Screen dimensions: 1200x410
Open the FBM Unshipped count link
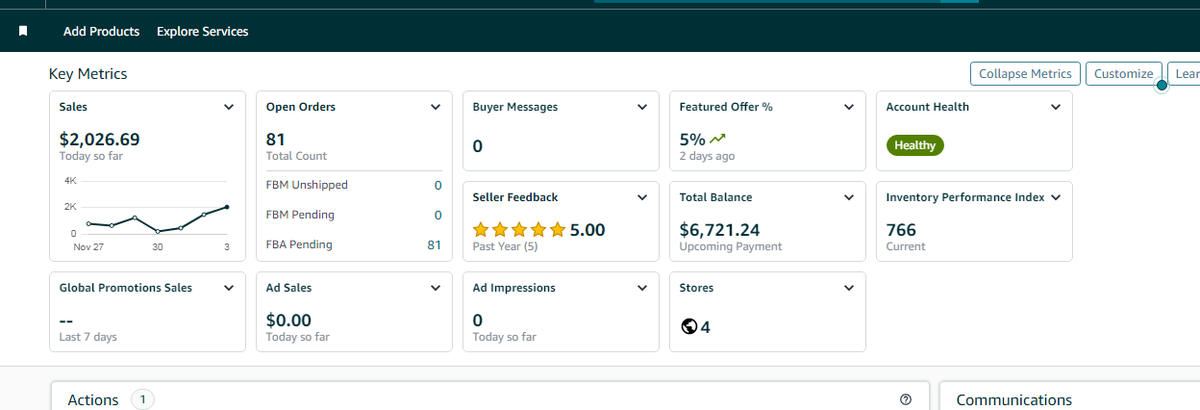[x=438, y=186]
